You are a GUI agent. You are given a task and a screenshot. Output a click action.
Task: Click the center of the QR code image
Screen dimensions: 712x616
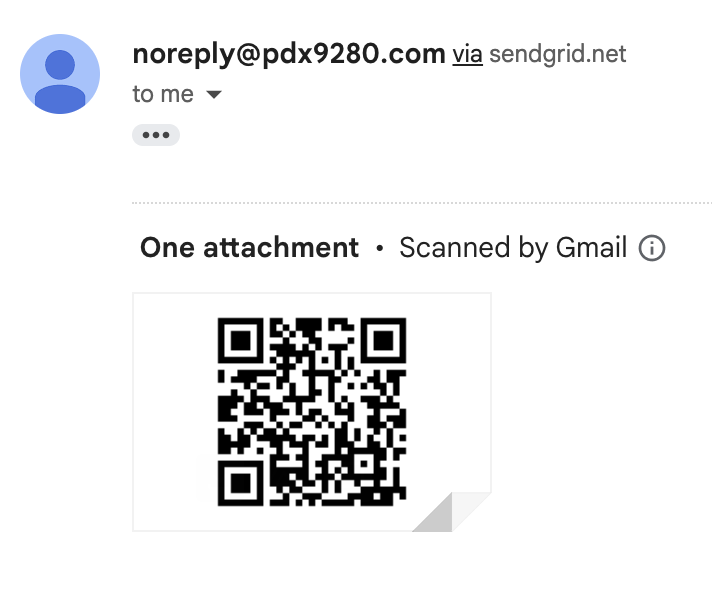(x=312, y=412)
